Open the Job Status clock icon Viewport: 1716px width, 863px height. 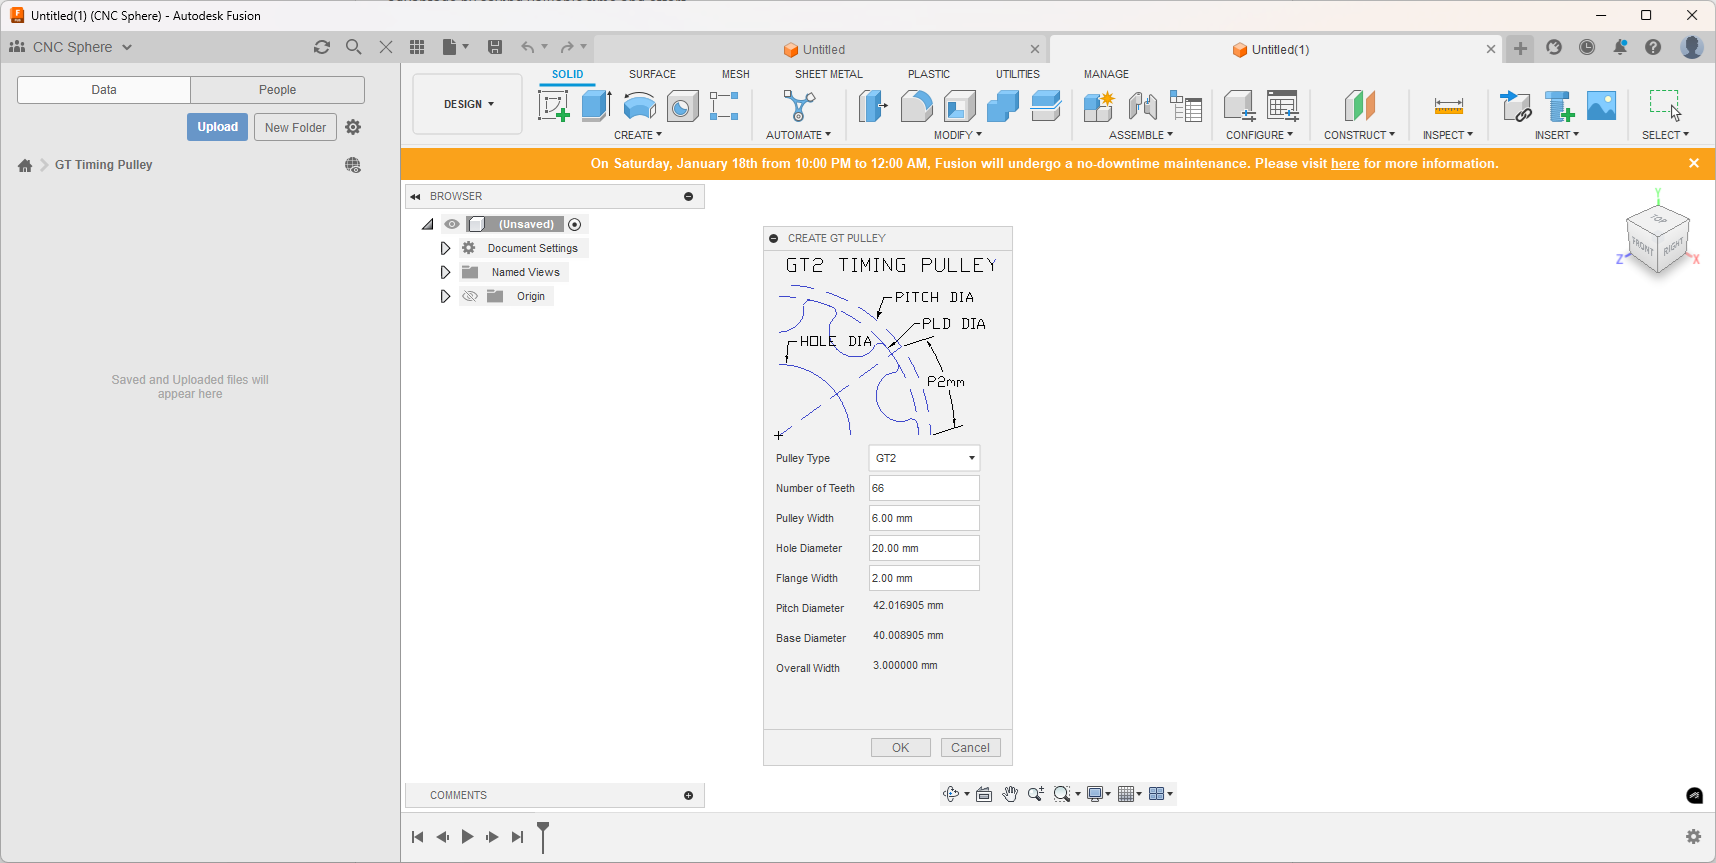(x=1587, y=47)
